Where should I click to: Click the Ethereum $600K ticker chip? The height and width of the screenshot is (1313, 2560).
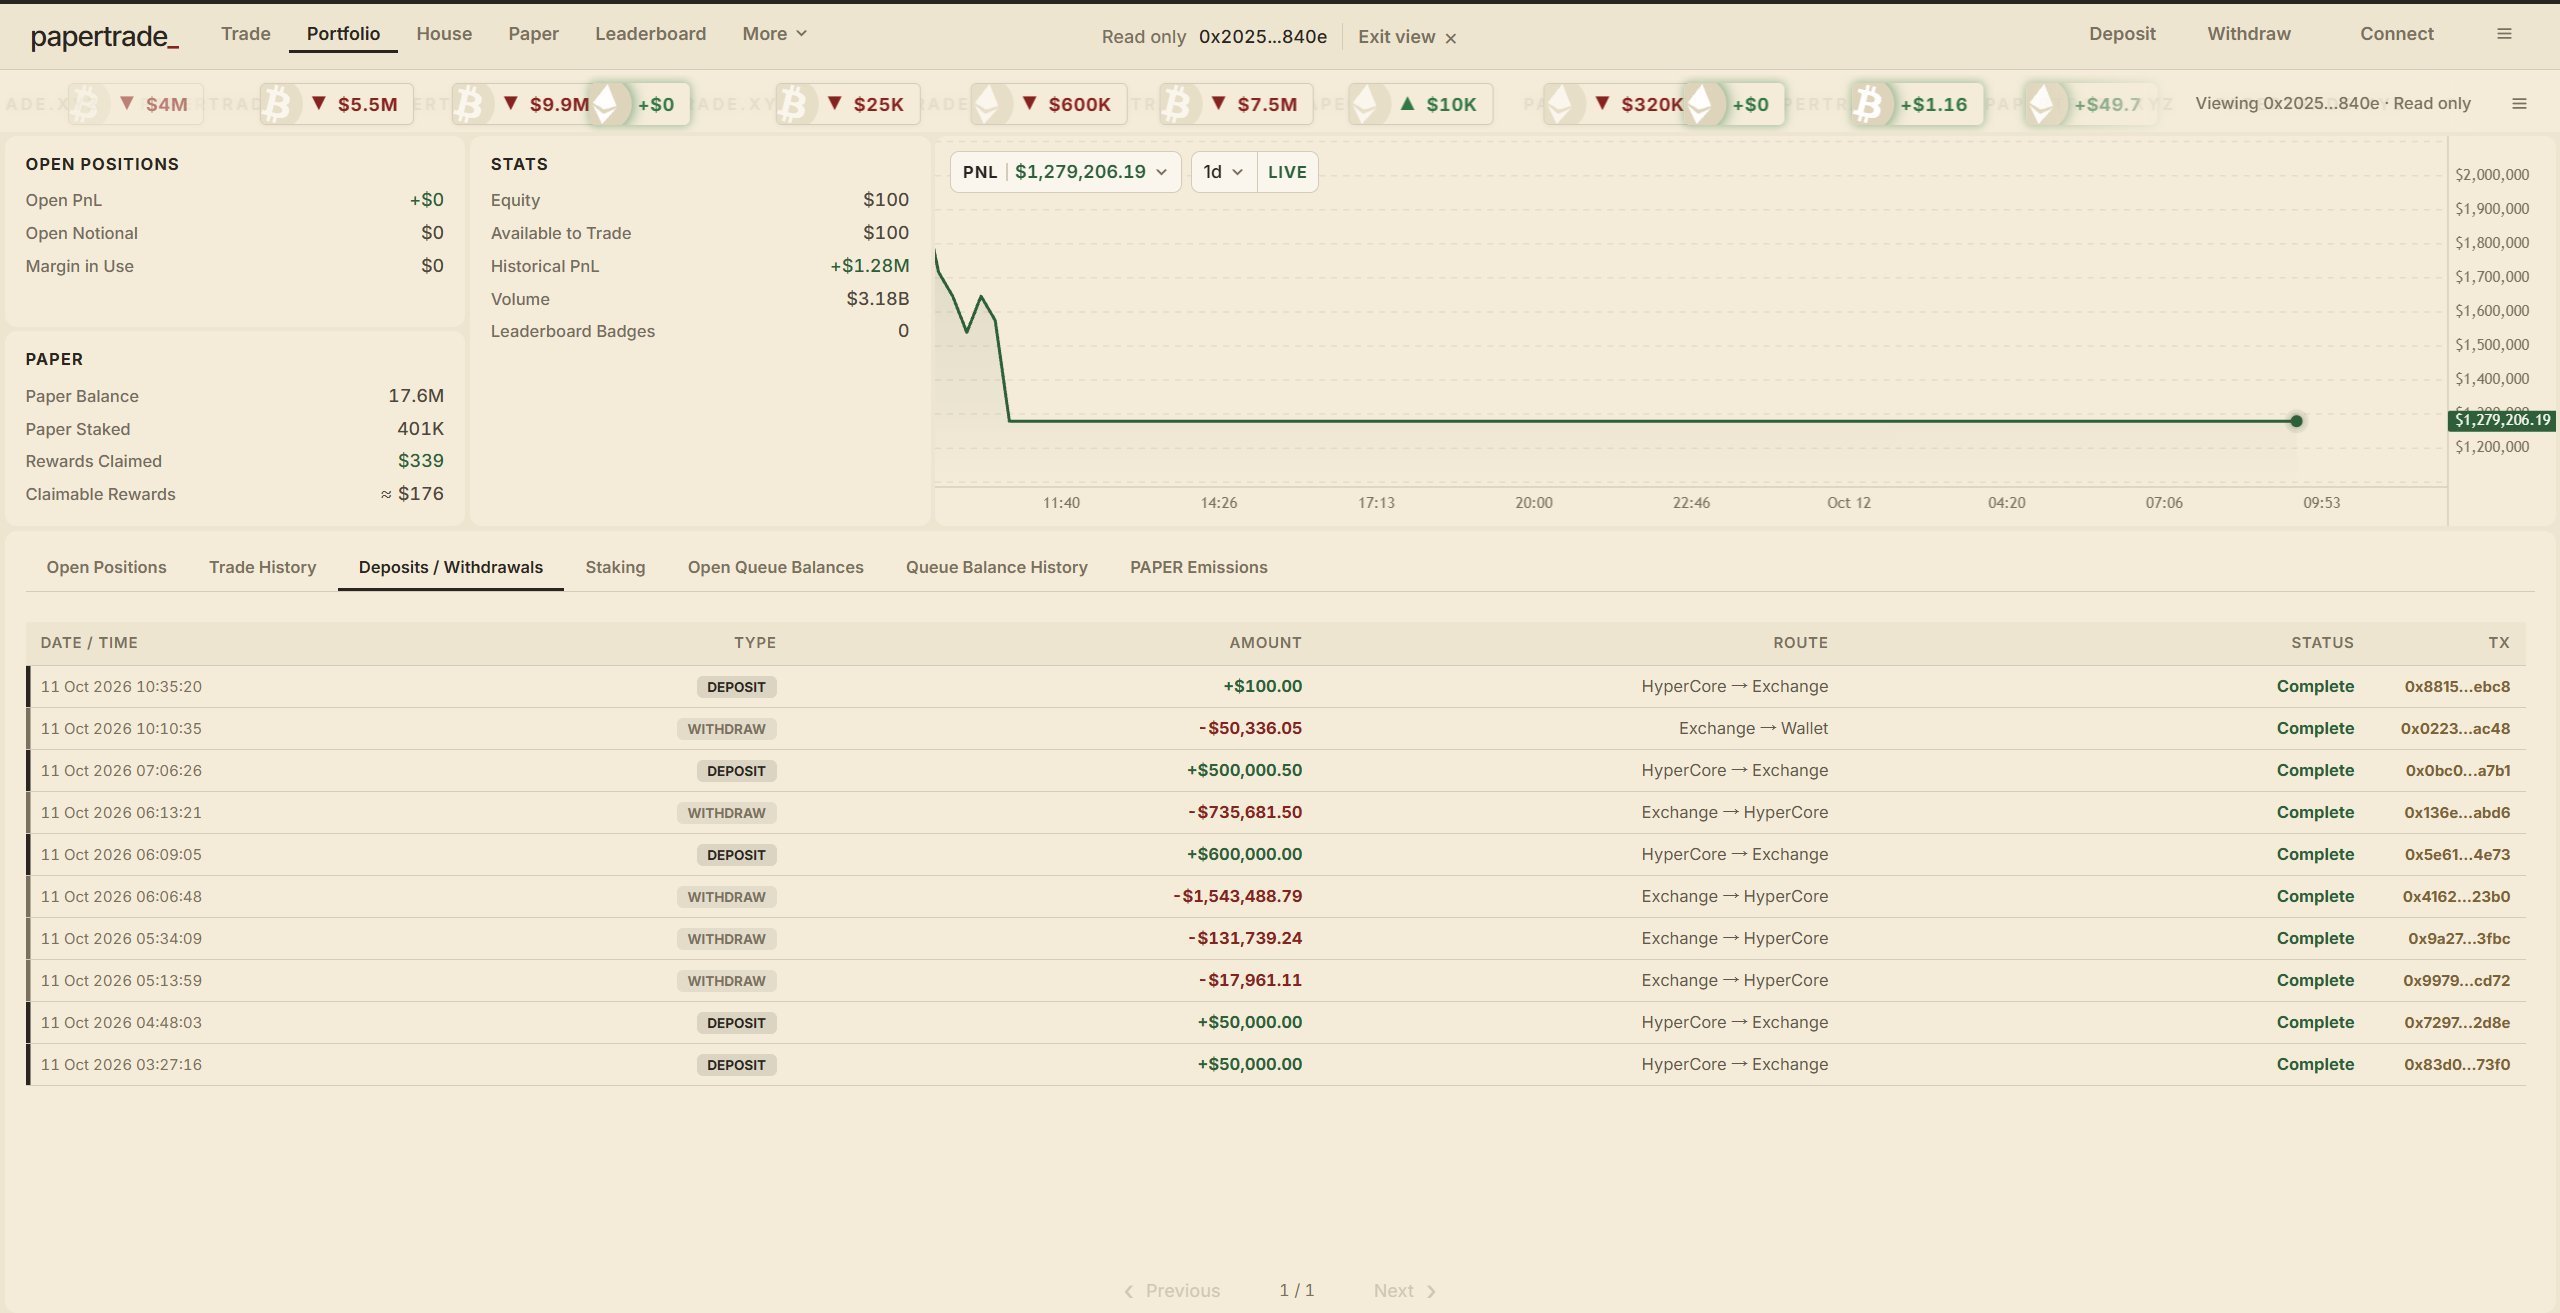[1049, 104]
